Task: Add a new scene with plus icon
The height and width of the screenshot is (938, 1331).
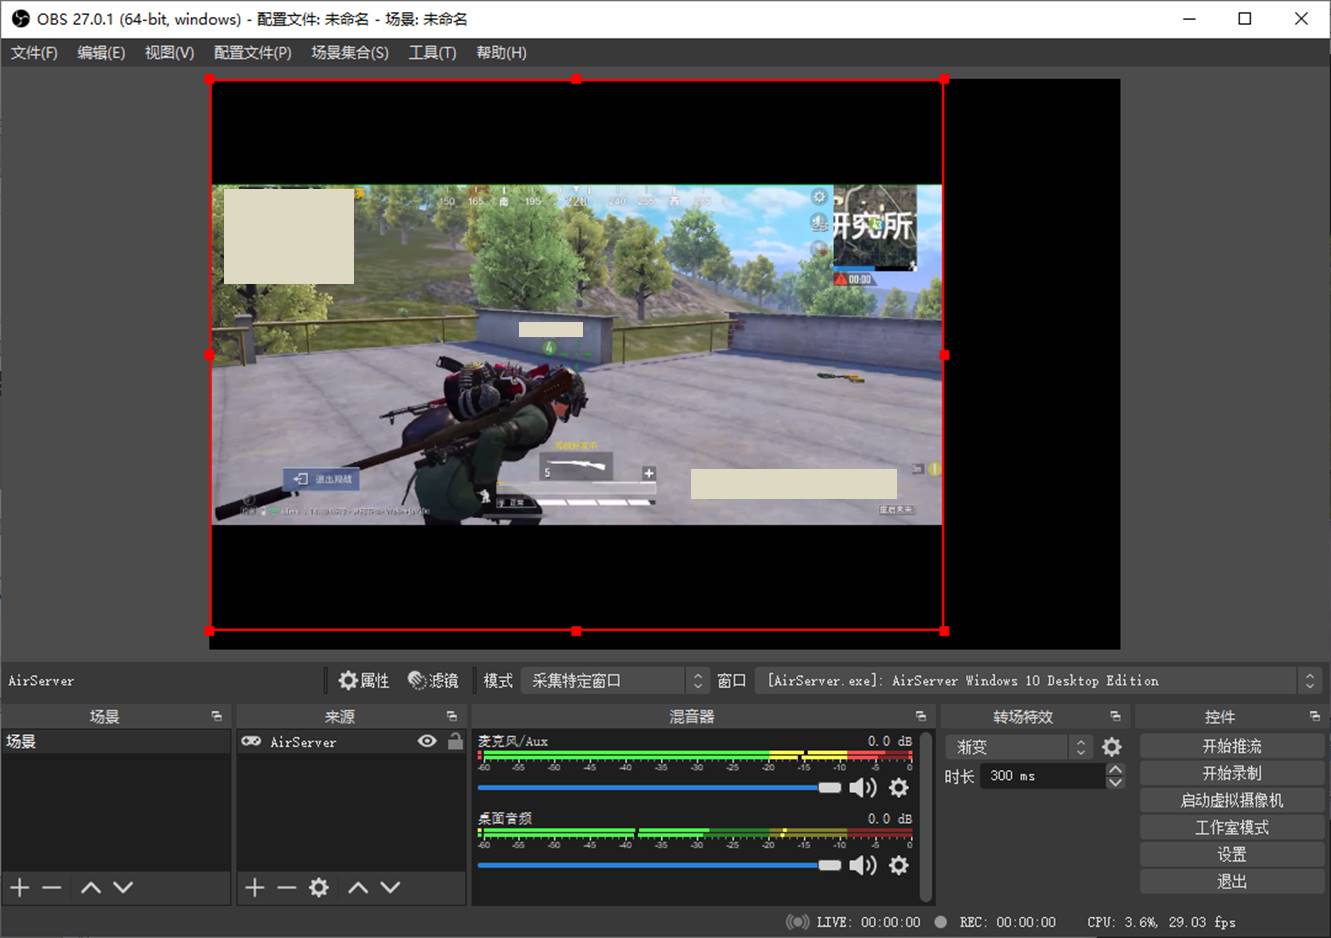Action: (x=20, y=887)
